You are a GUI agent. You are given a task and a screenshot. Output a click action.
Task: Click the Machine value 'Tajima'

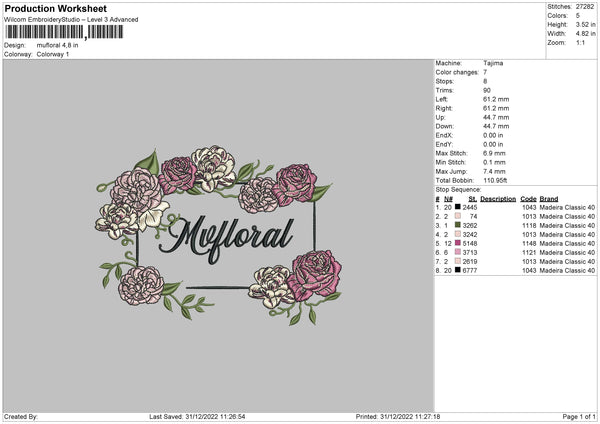pos(493,63)
